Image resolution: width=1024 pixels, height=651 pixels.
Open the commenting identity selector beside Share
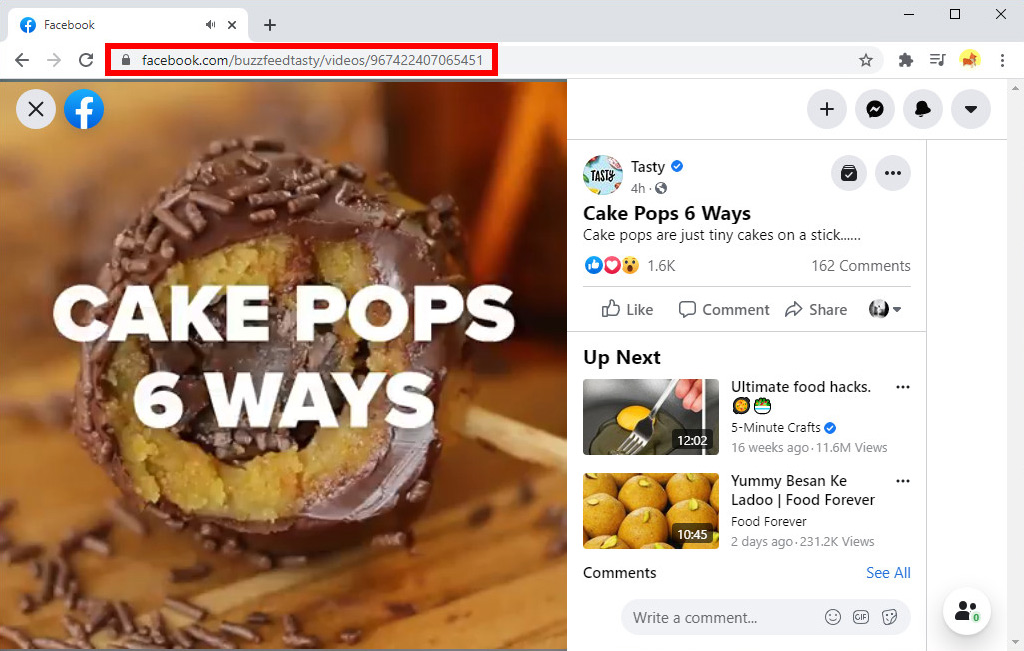[884, 309]
